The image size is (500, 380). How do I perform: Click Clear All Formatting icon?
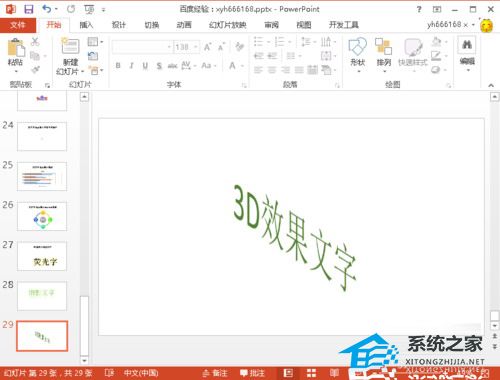click(239, 47)
